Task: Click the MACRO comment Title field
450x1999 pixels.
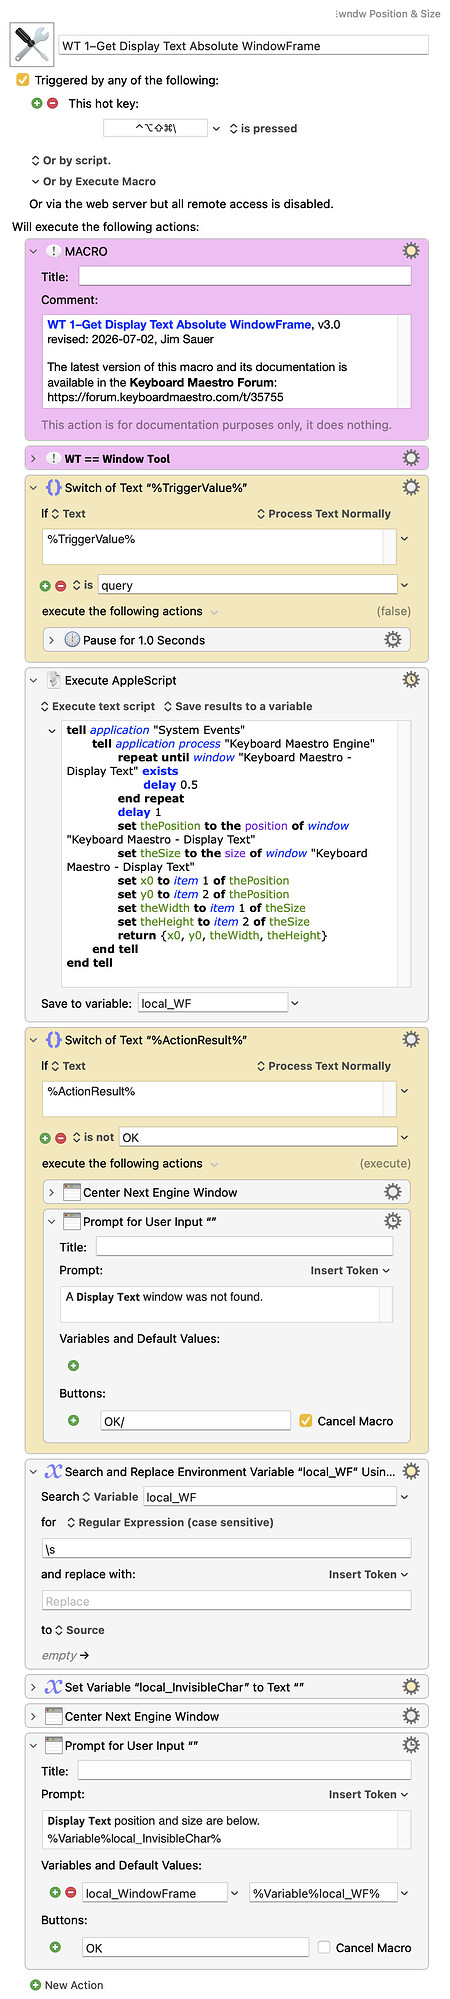Action: [245, 276]
